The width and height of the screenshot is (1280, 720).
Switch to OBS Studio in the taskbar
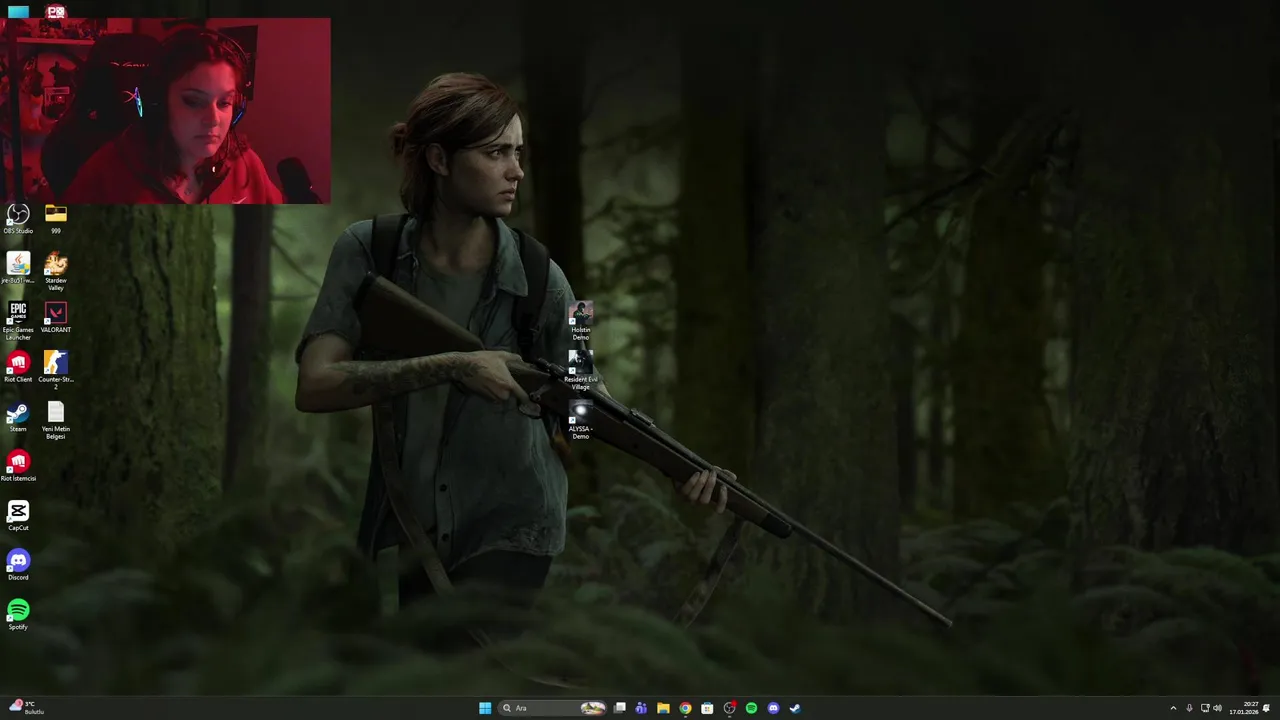(x=729, y=708)
